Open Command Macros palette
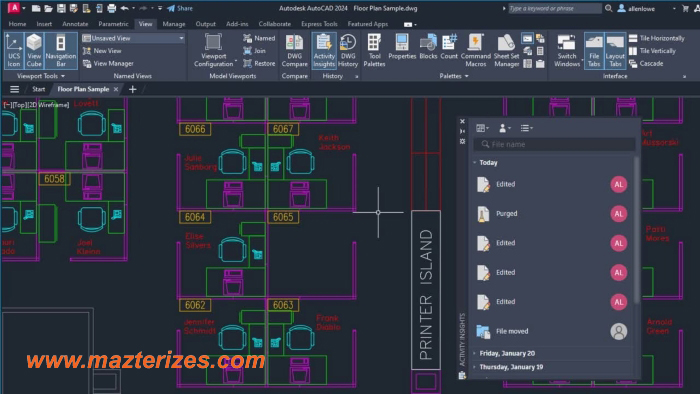 pyautogui.click(x=475, y=50)
